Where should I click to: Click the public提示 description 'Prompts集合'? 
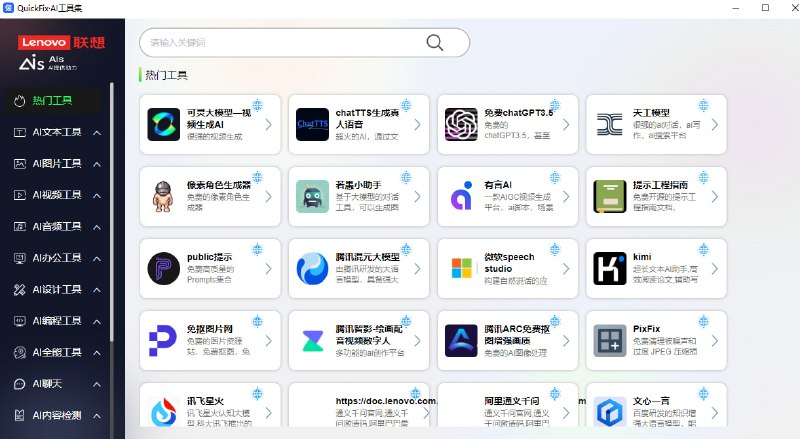(209, 280)
